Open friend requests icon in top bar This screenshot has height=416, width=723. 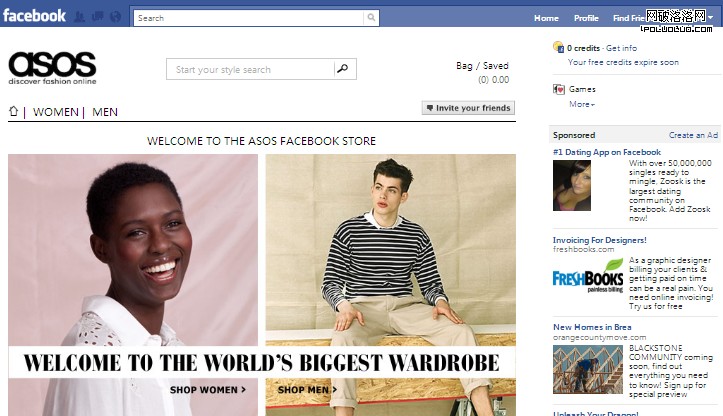[x=79, y=17]
